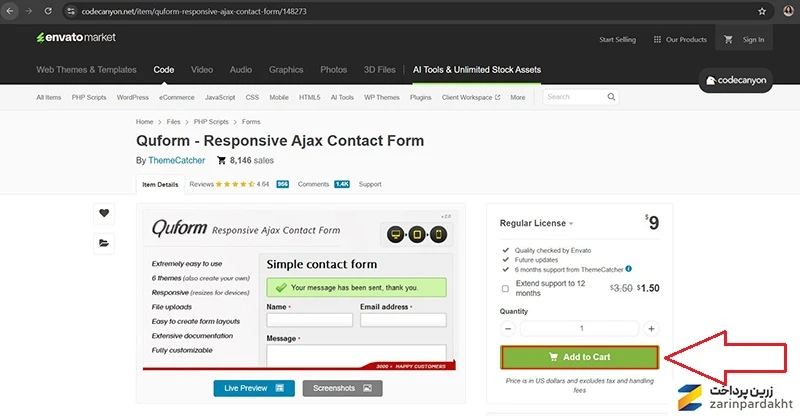Select the JavaScript category

pyautogui.click(x=220, y=97)
